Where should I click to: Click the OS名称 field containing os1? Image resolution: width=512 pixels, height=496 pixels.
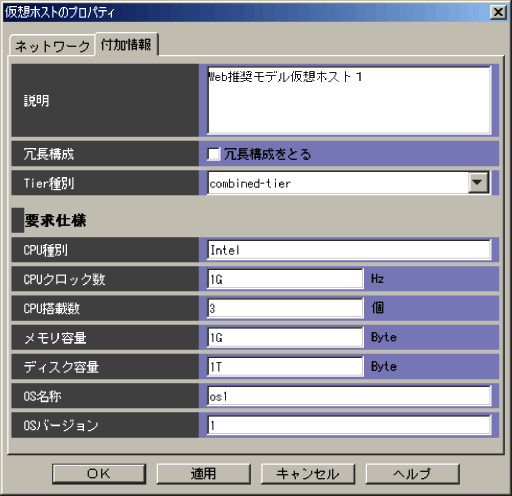349,396
